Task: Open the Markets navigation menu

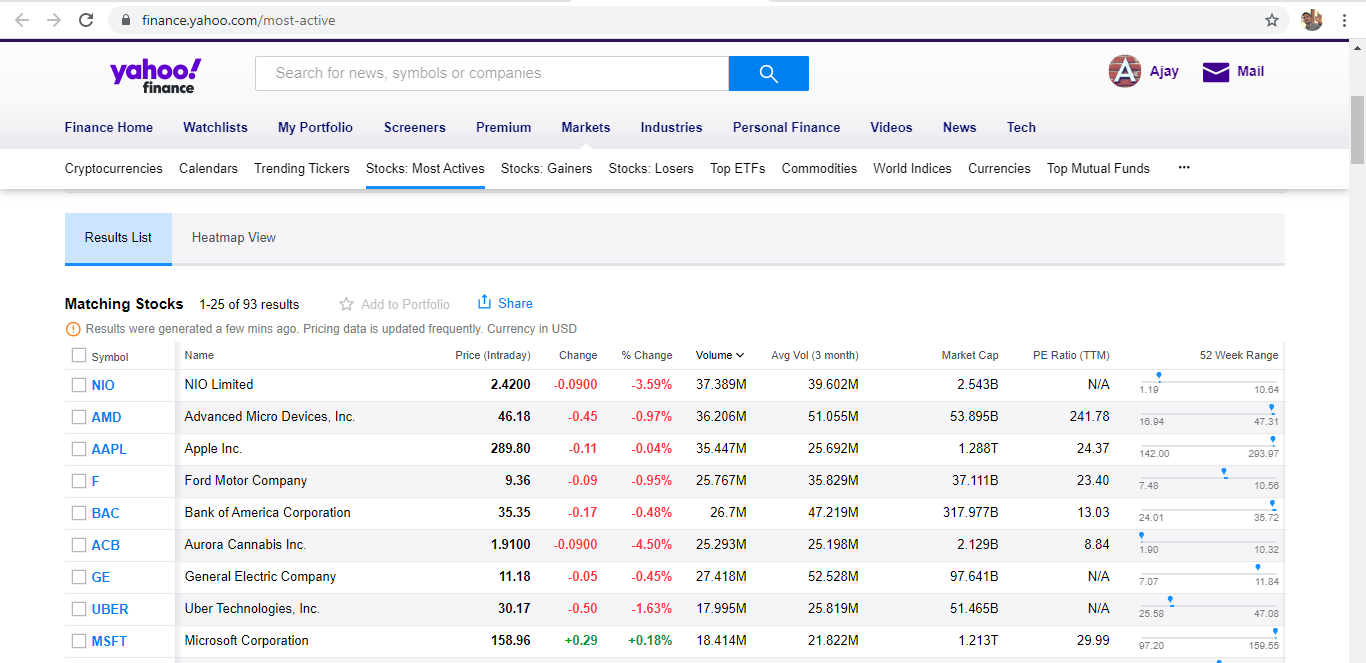Action: [x=586, y=127]
